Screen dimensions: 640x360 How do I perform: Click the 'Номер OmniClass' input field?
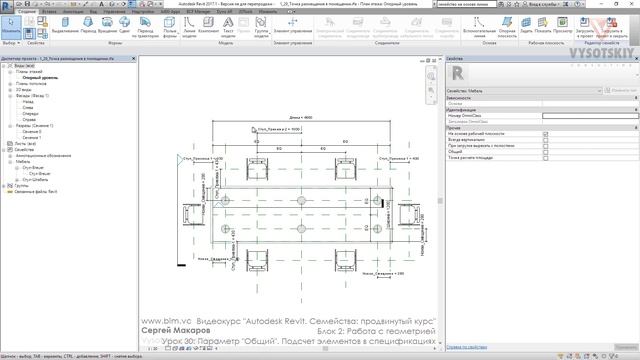point(590,116)
